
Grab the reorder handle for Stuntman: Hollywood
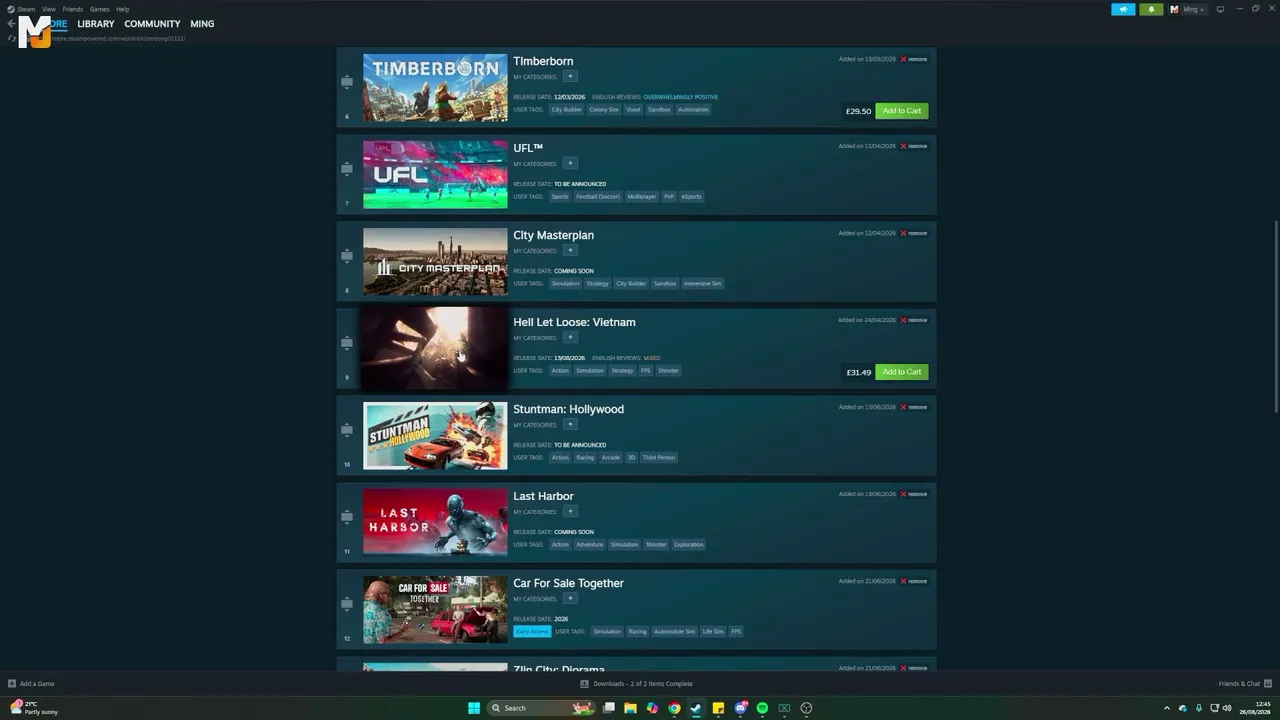[347, 430]
